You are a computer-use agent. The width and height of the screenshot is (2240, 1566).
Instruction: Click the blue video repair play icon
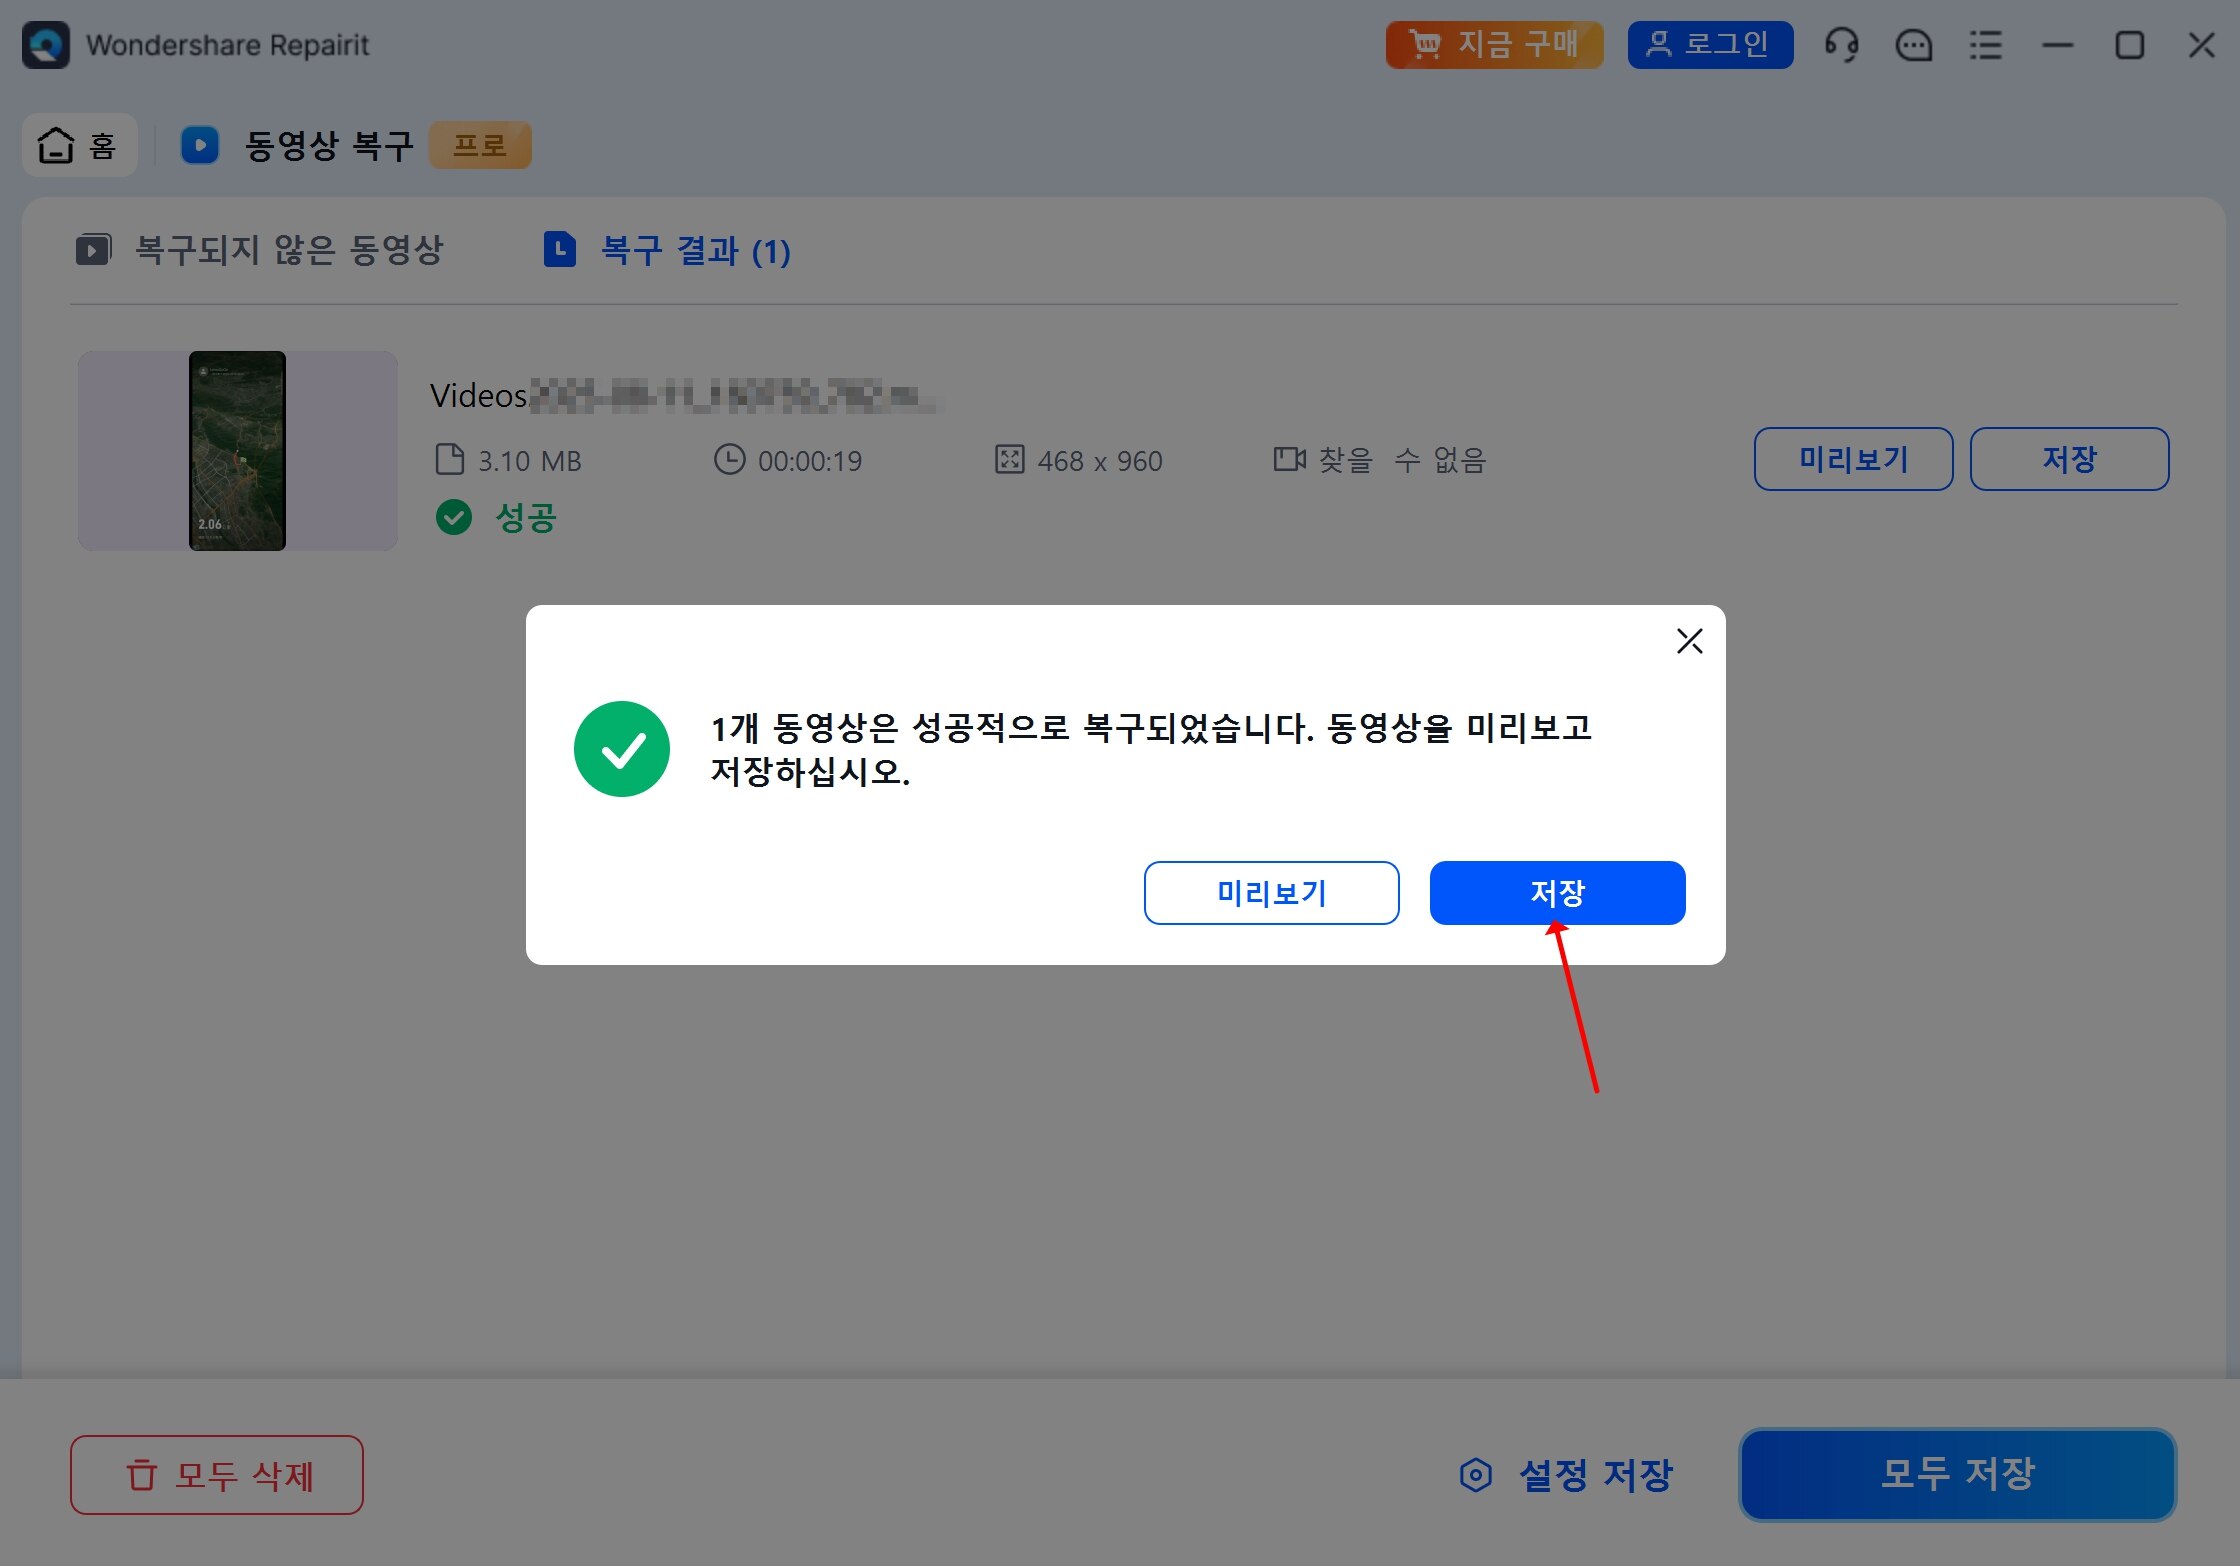[x=200, y=145]
